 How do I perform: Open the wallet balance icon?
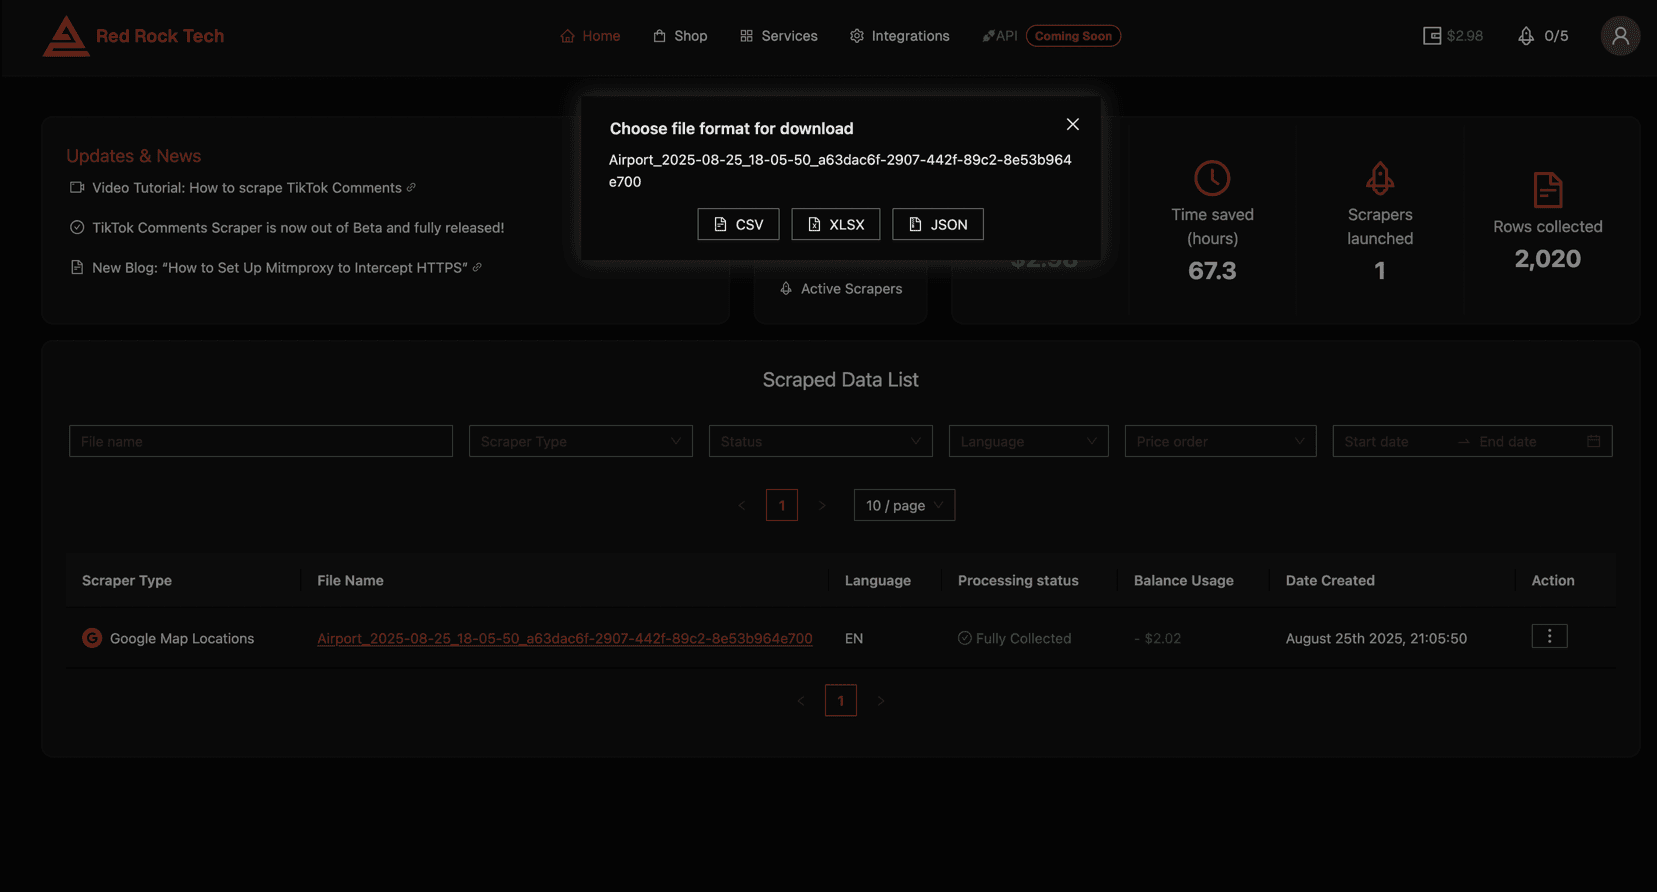point(1432,36)
